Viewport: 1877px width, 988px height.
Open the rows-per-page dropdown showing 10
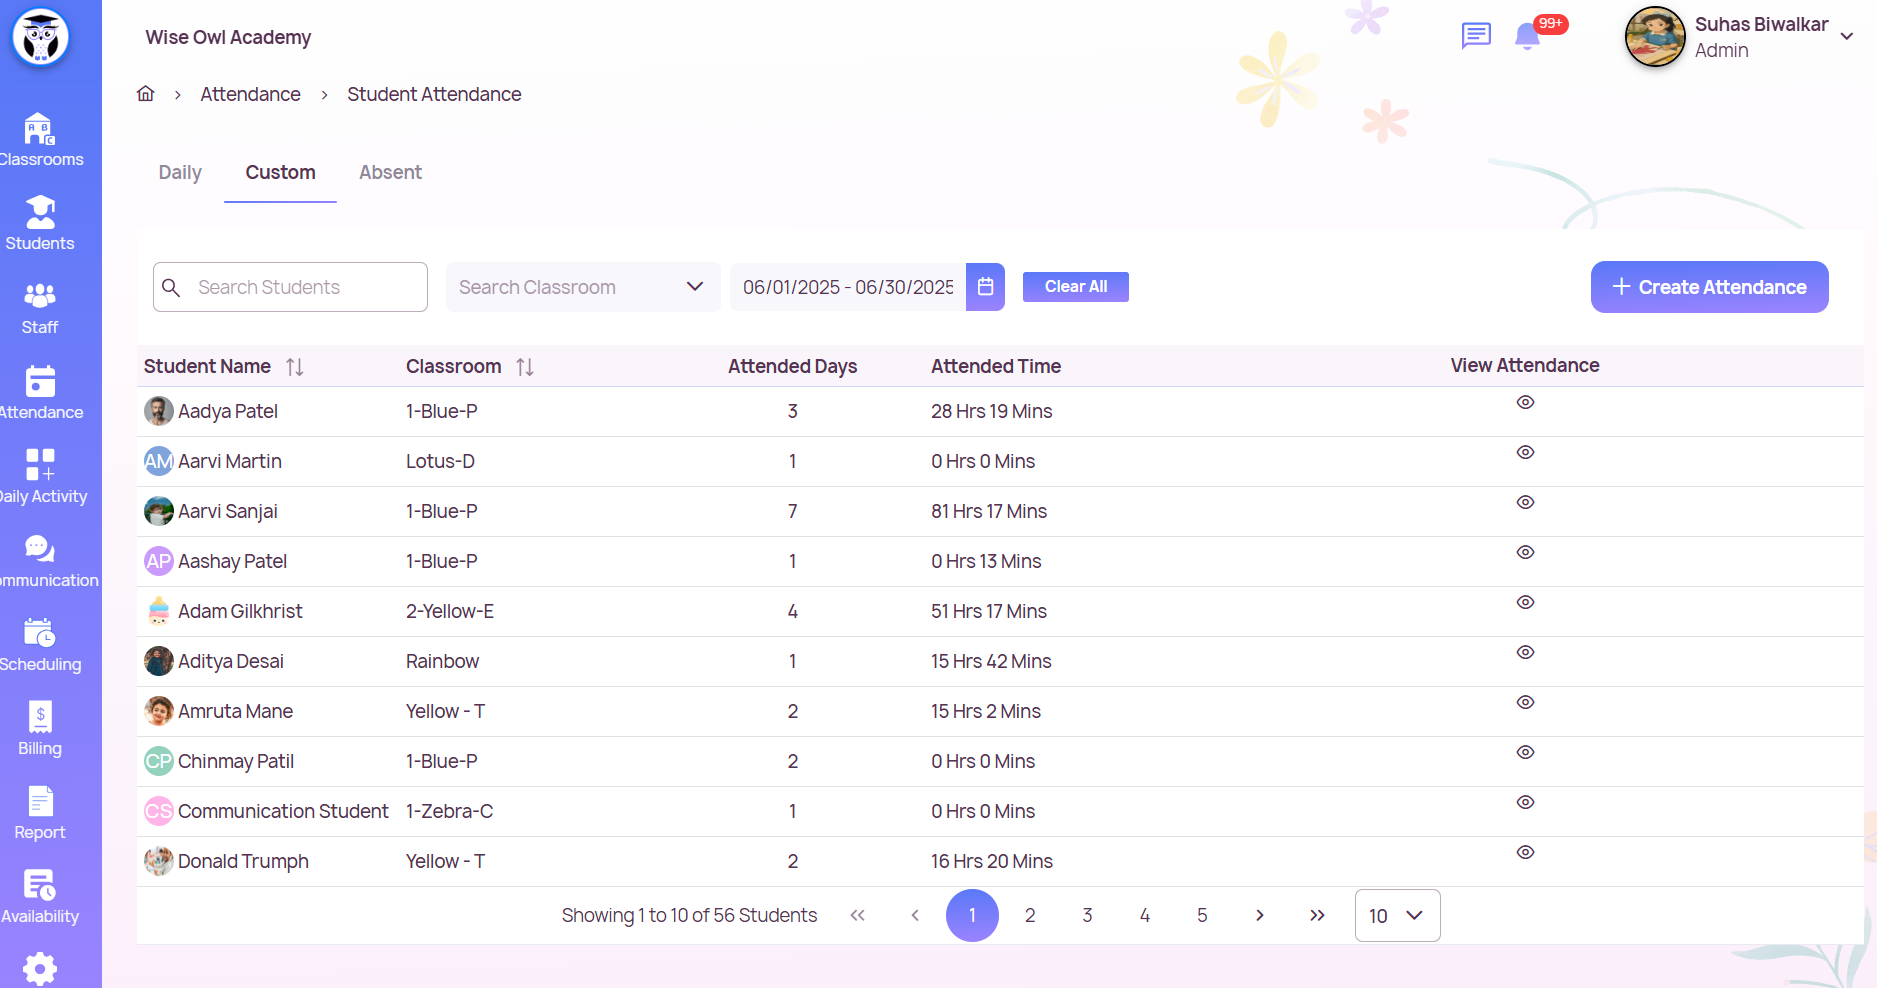click(1397, 915)
